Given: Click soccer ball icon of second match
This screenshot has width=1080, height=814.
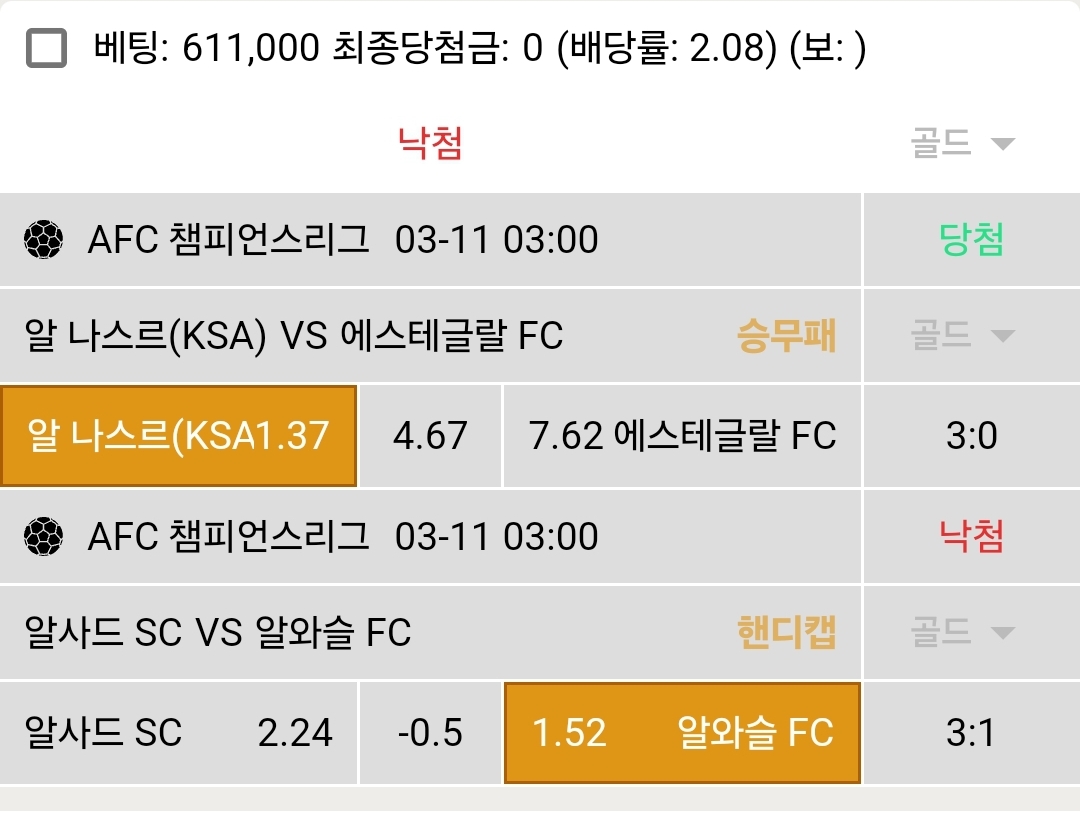Looking at the screenshot, I should tap(43, 537).
